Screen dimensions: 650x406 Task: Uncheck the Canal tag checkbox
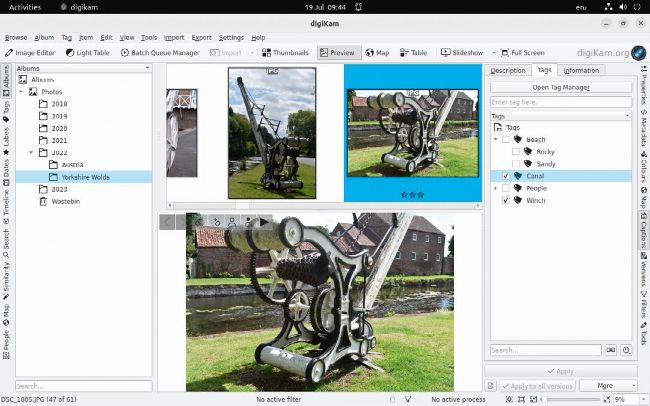(x=506, y=176)
